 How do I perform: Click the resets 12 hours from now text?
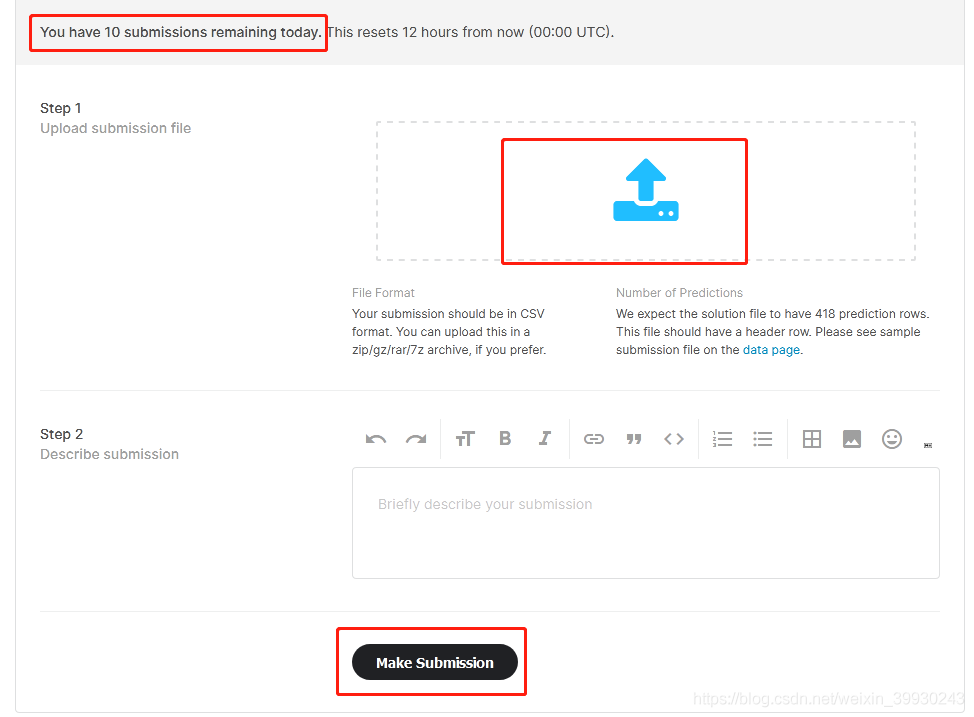(470, 32)
